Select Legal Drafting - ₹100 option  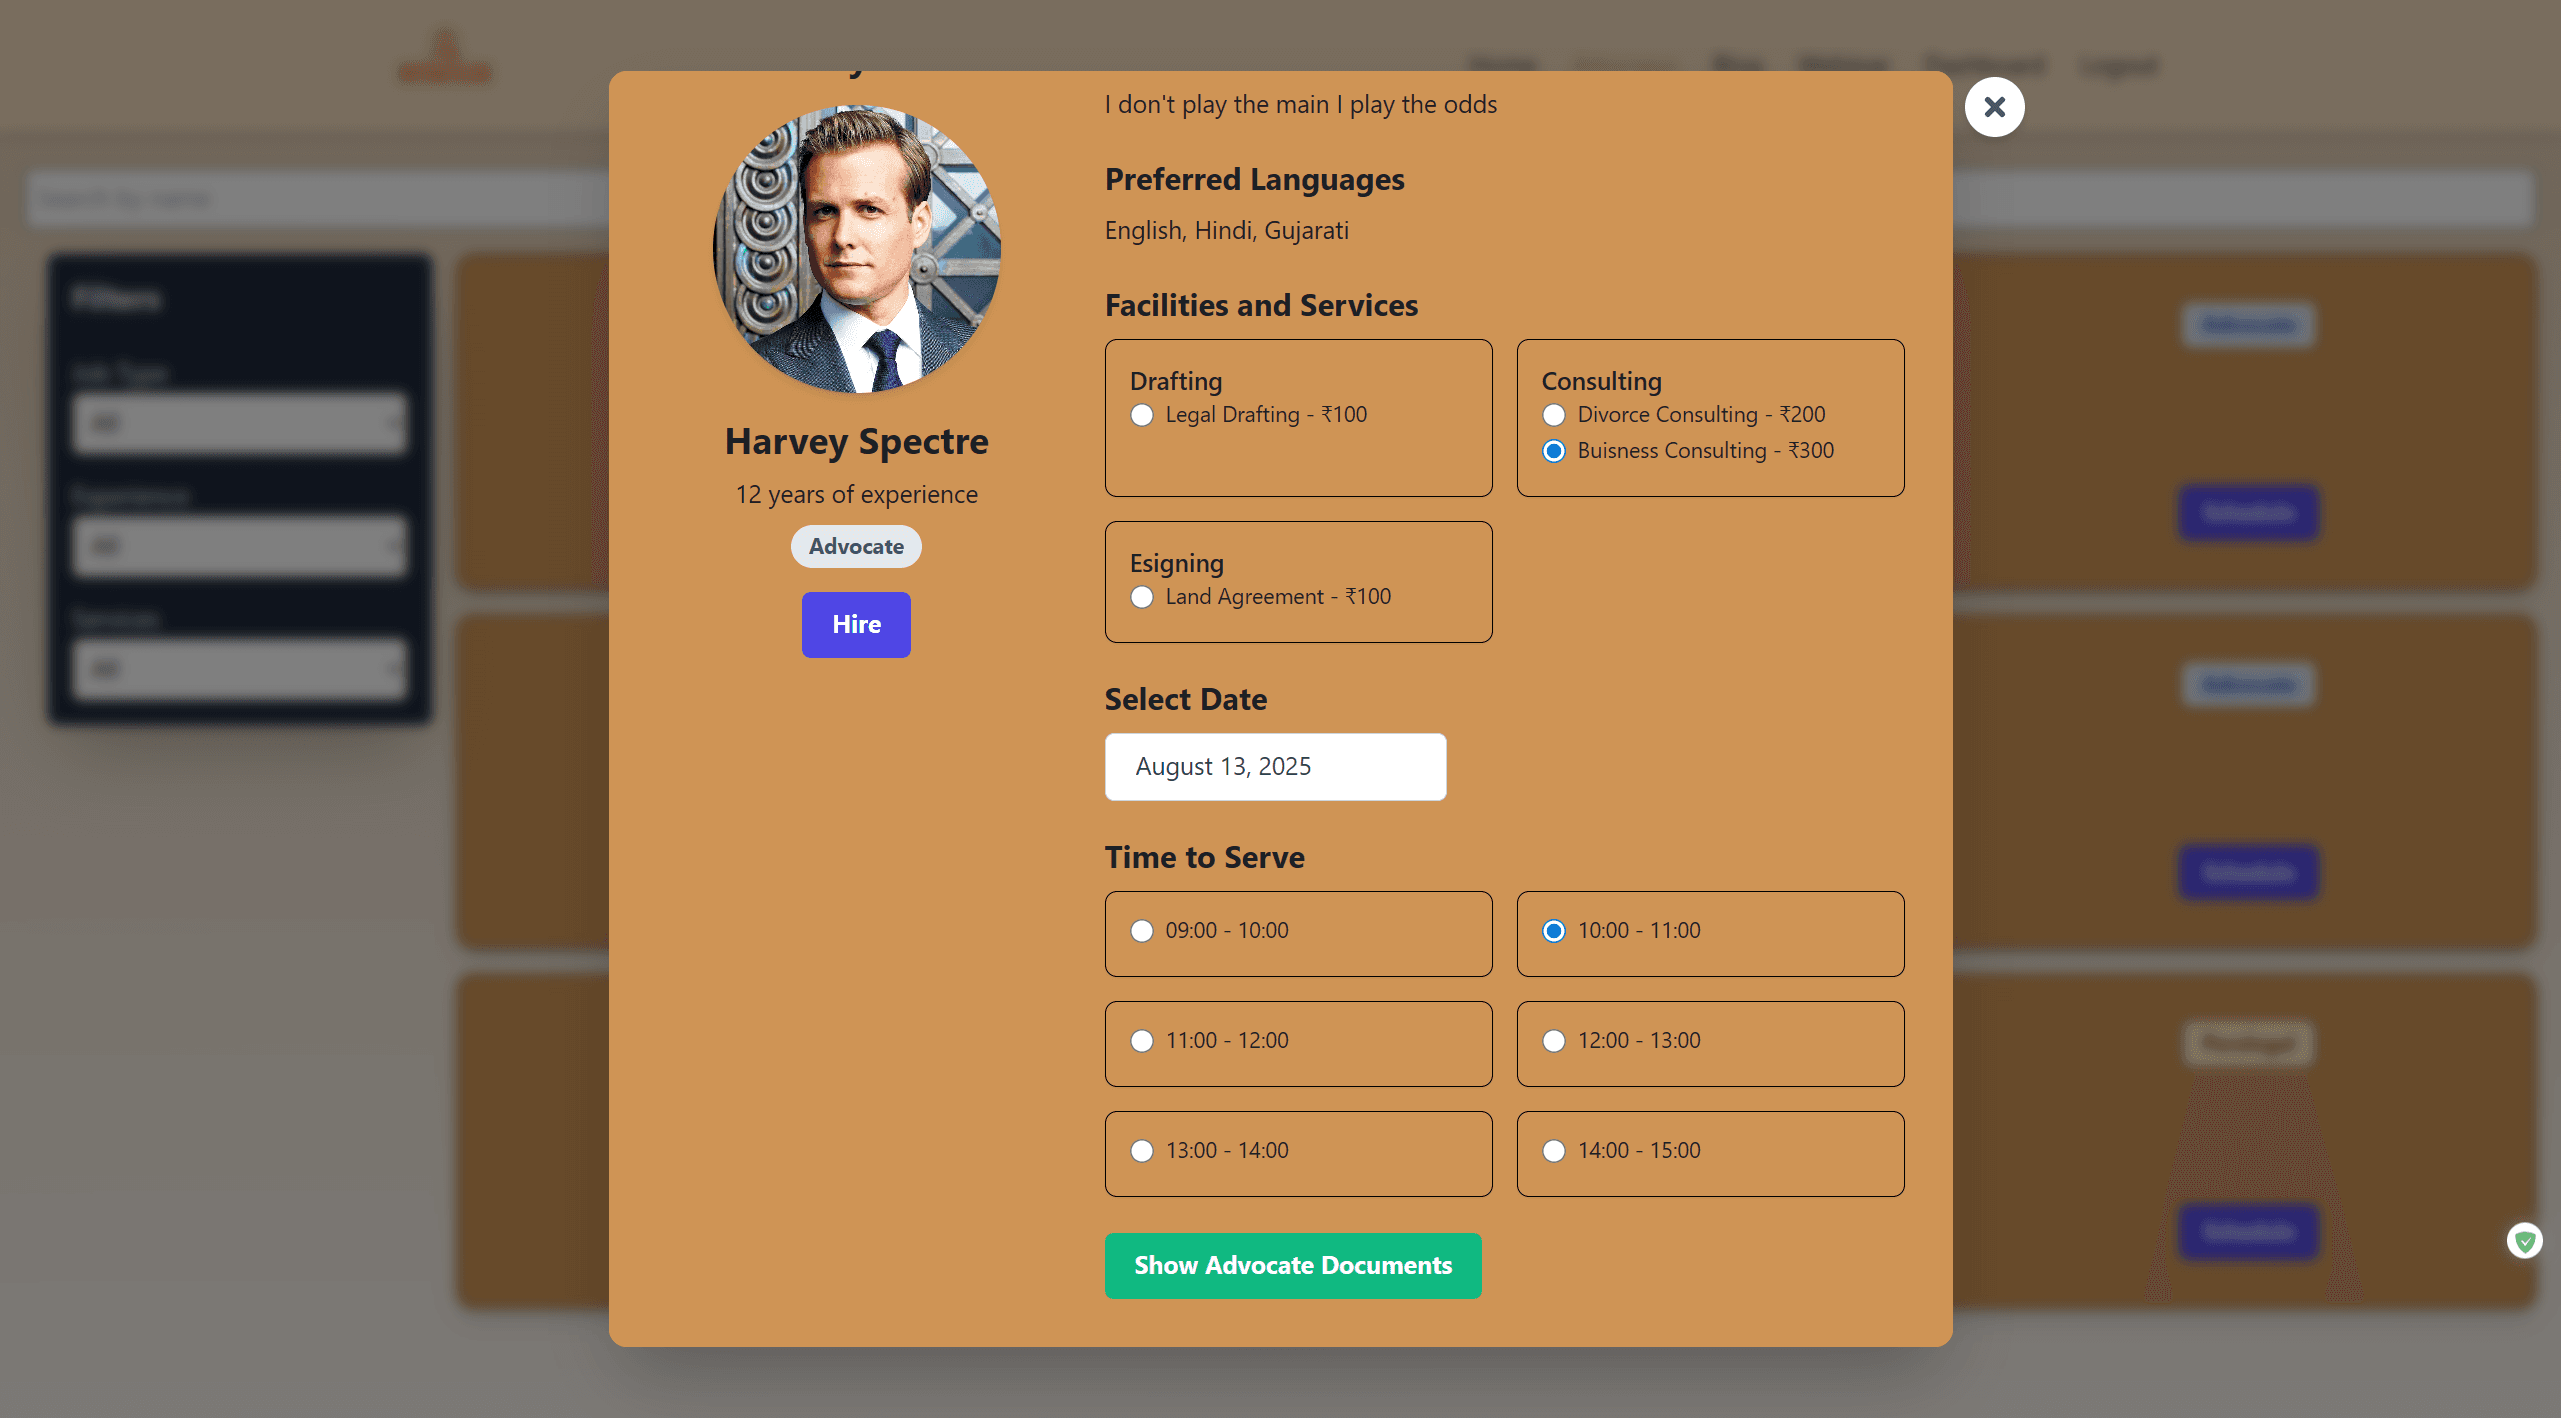click(1142, 414)
